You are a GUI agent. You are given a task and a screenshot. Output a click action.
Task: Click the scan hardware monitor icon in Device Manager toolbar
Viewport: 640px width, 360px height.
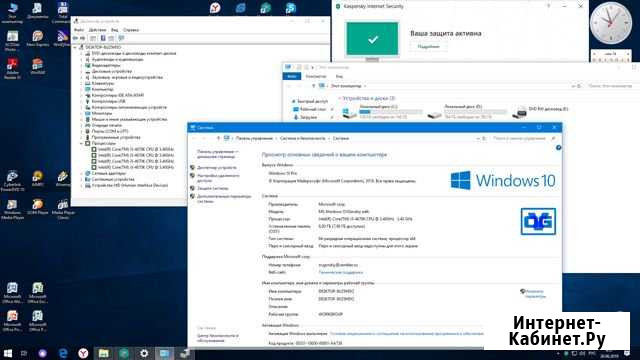(121, 38)
